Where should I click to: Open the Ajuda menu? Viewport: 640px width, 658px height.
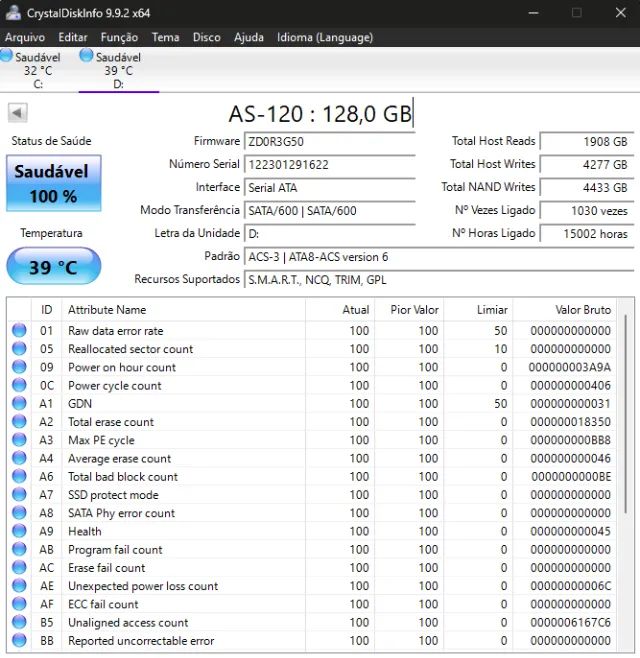pyautogui.click(x=249, y=37)
